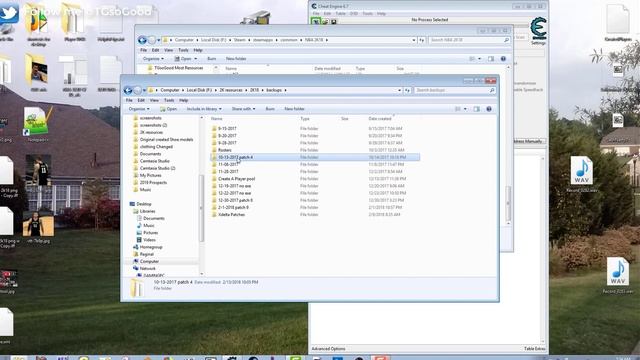Open Tools menu in backups window
Image resolution: width=640 pixels, height=360 pixels.
pos(169,100)
